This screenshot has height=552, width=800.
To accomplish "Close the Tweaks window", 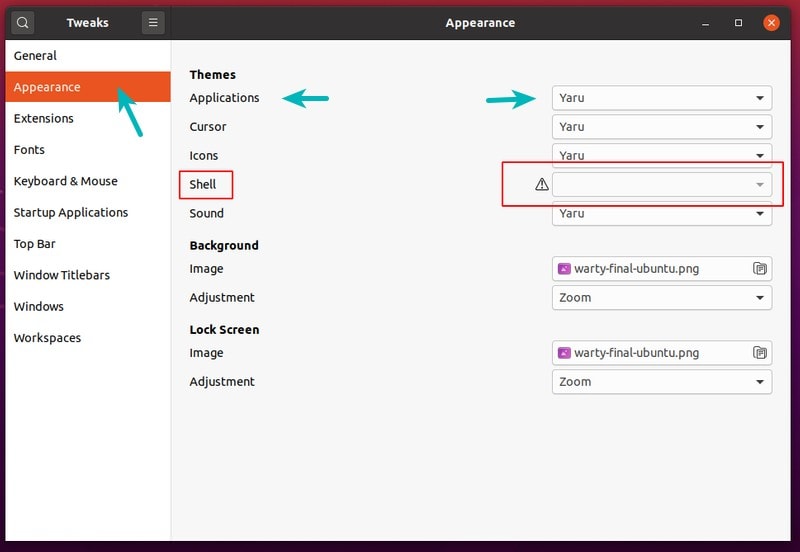I will [x=771, y=23].
